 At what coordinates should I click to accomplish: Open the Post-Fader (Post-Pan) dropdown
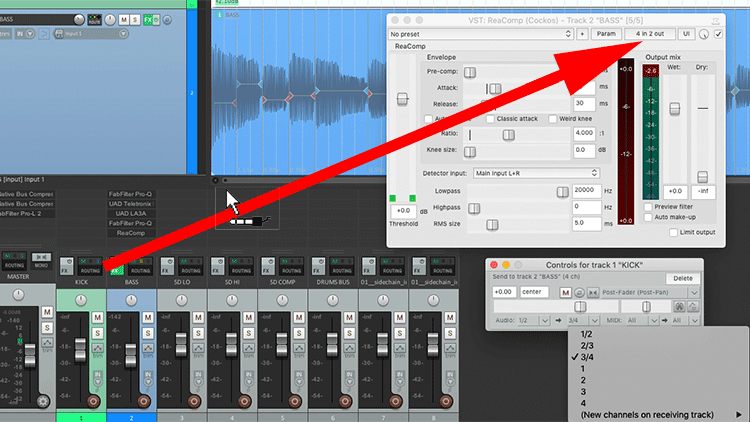(x=650, y=292)
